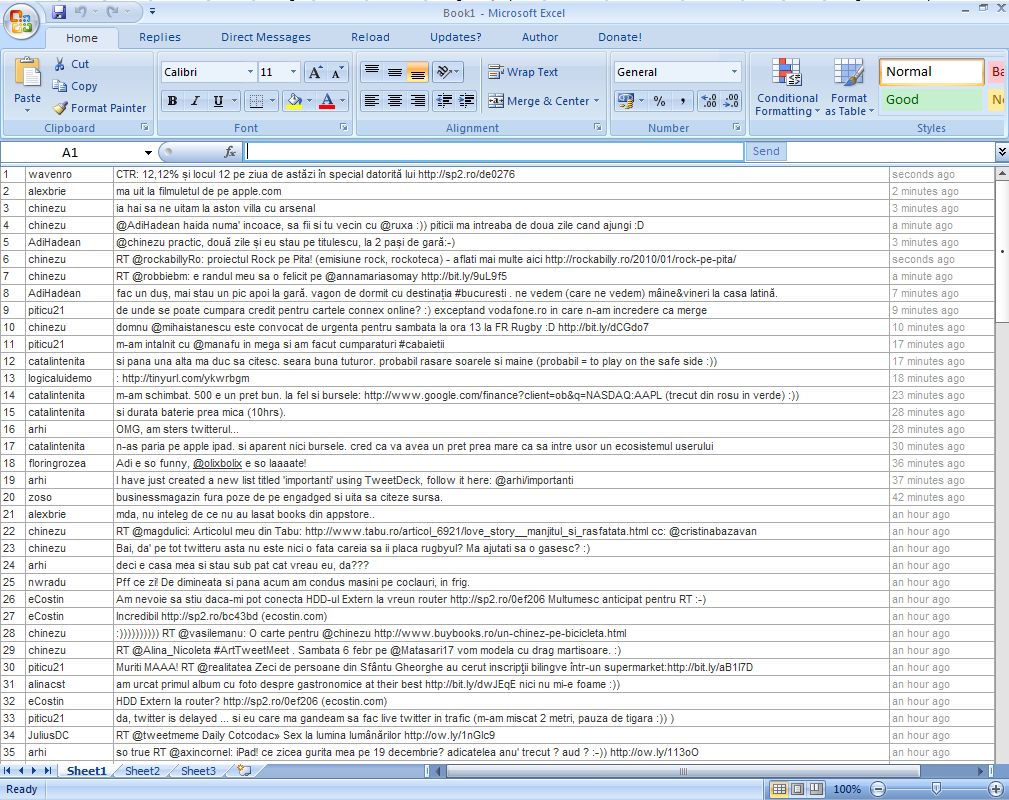Screen dimensions: 1009x800
Task: Click the zoom slider in status bar
Action: coord(936,789)
